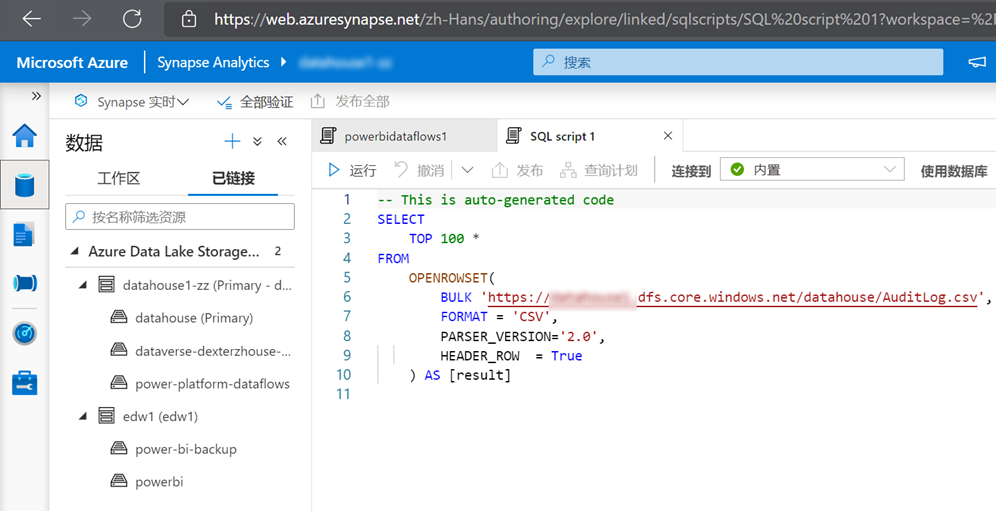Click 使用数据库 label
996x511 pixels.
click(954, 171)
